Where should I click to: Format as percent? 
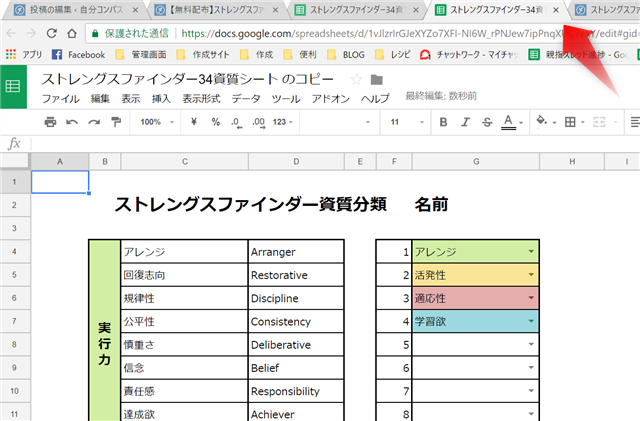[216, 122]
